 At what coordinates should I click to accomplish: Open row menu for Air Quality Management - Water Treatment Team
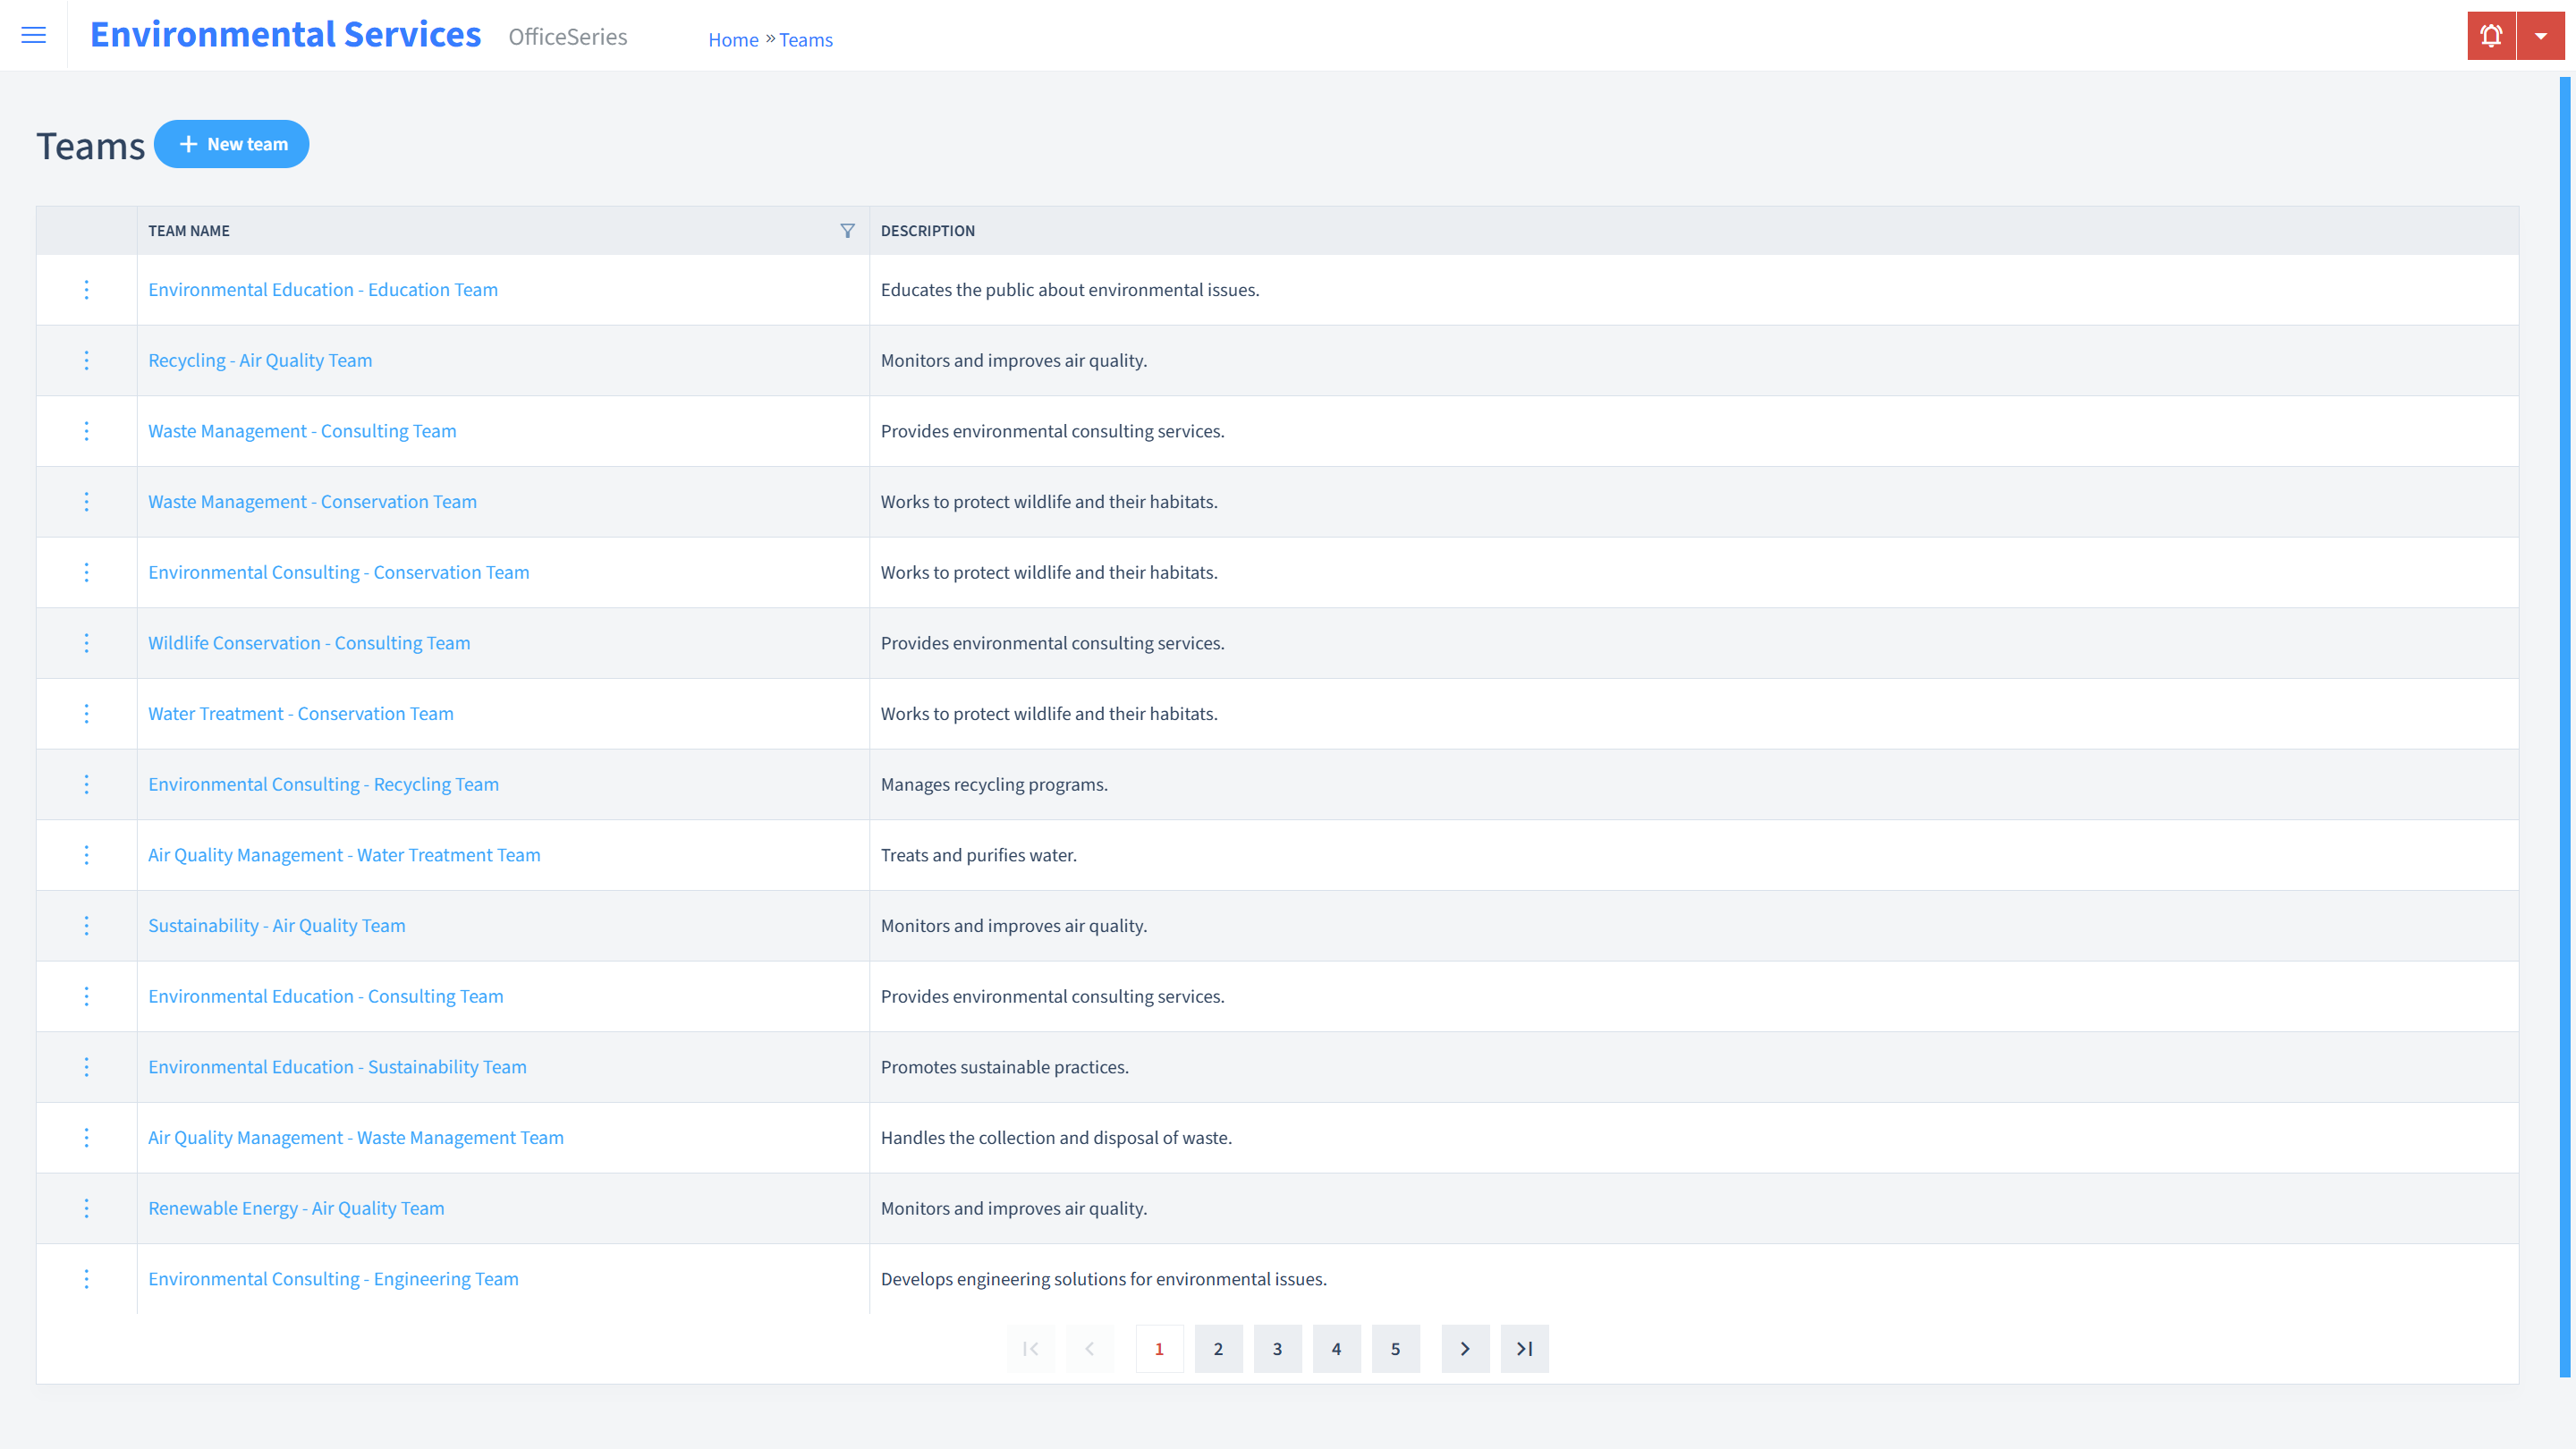(87, 855)
